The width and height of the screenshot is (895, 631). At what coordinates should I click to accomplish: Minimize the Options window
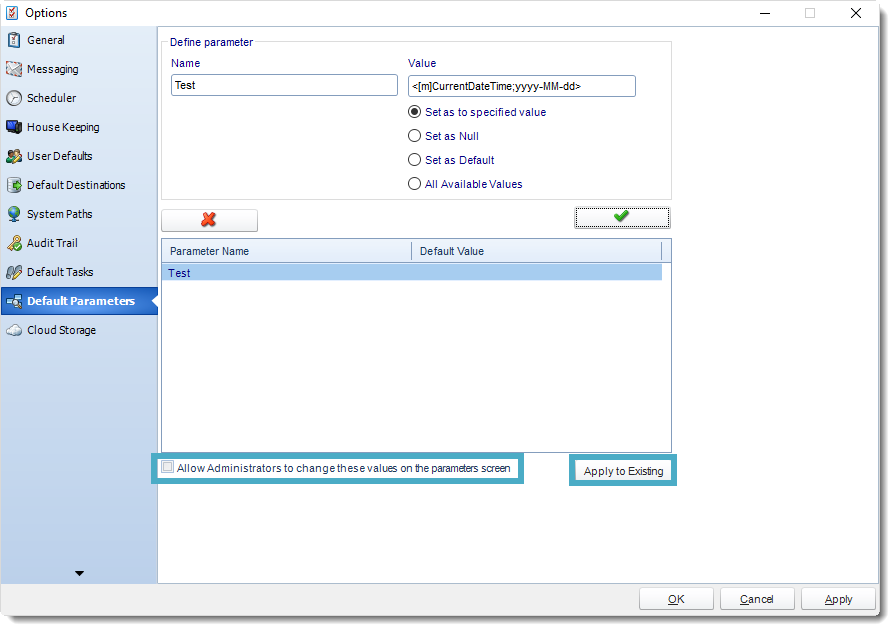point(765,13)
